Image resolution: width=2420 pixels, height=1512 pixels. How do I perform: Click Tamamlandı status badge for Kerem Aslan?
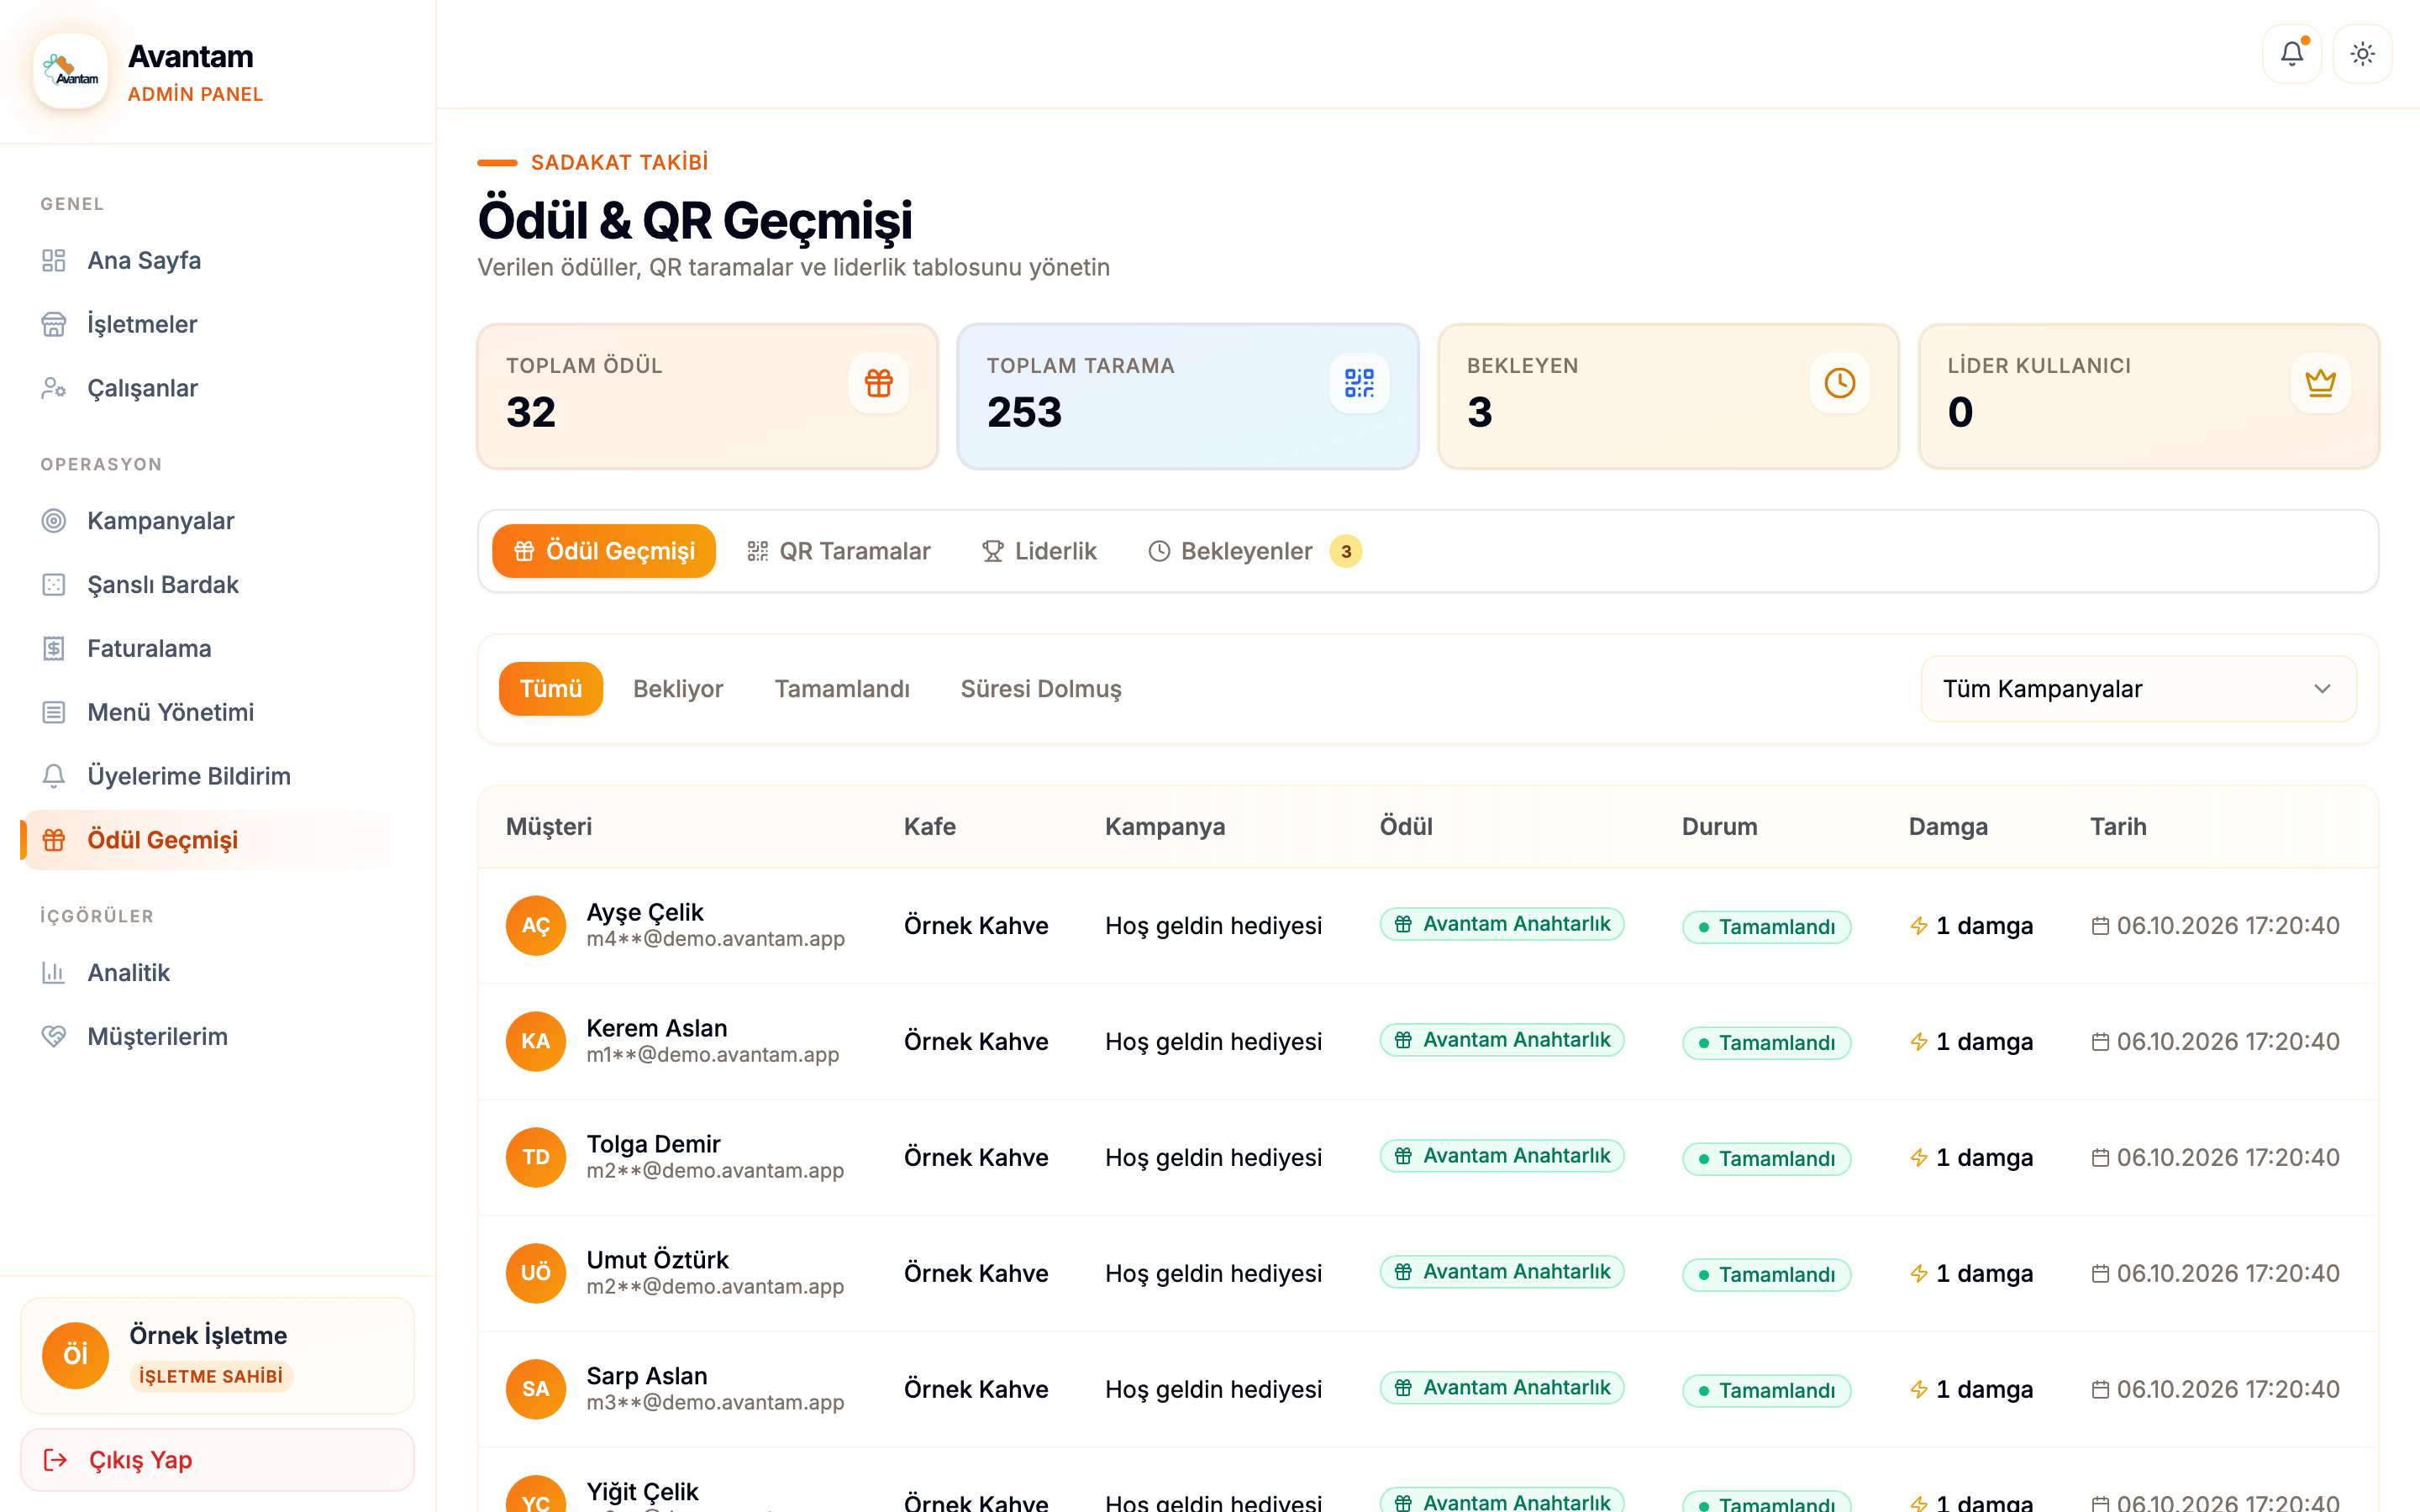(x=1766, y=1043)
